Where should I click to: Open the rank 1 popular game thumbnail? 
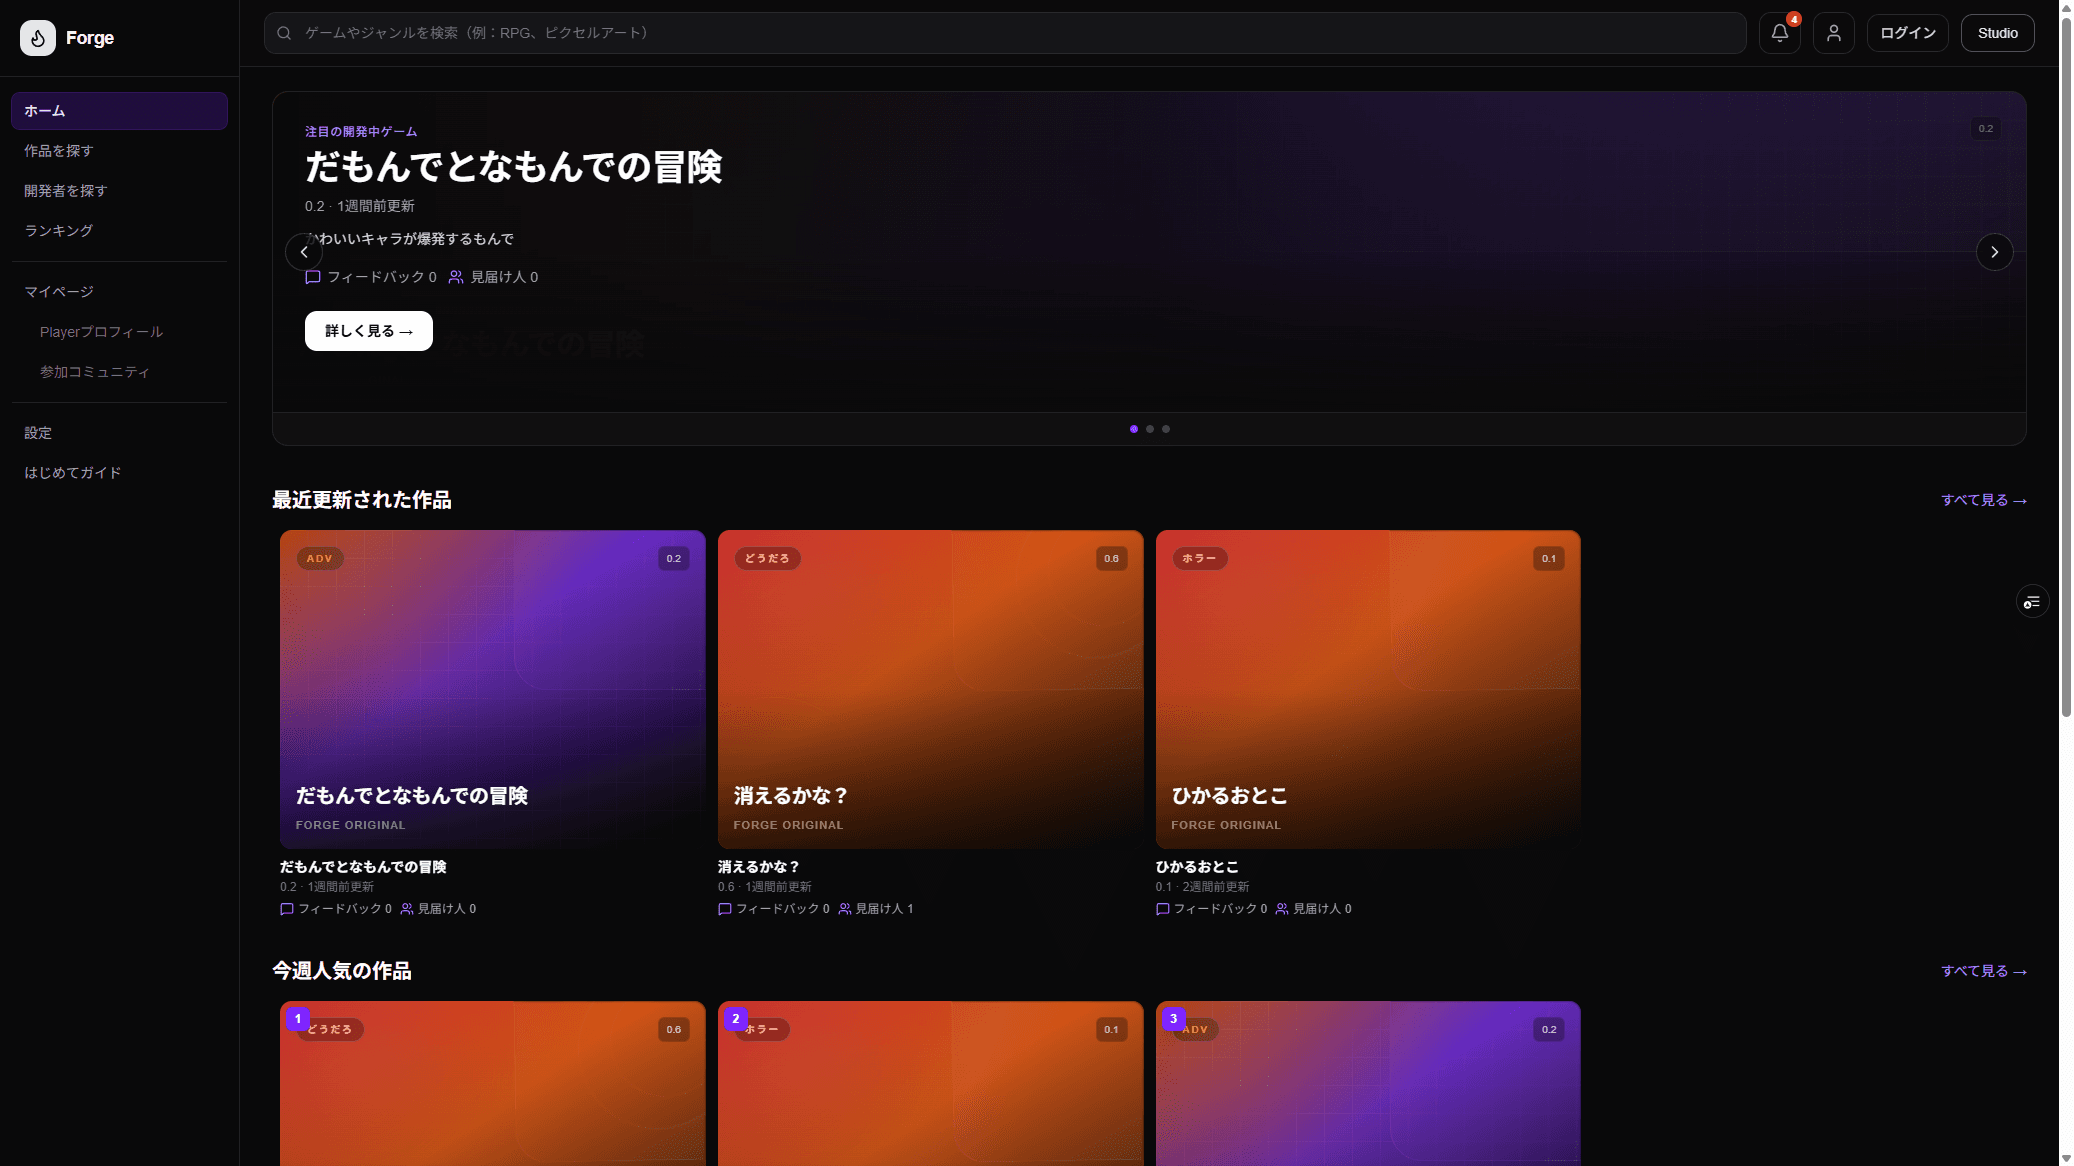493,1083
